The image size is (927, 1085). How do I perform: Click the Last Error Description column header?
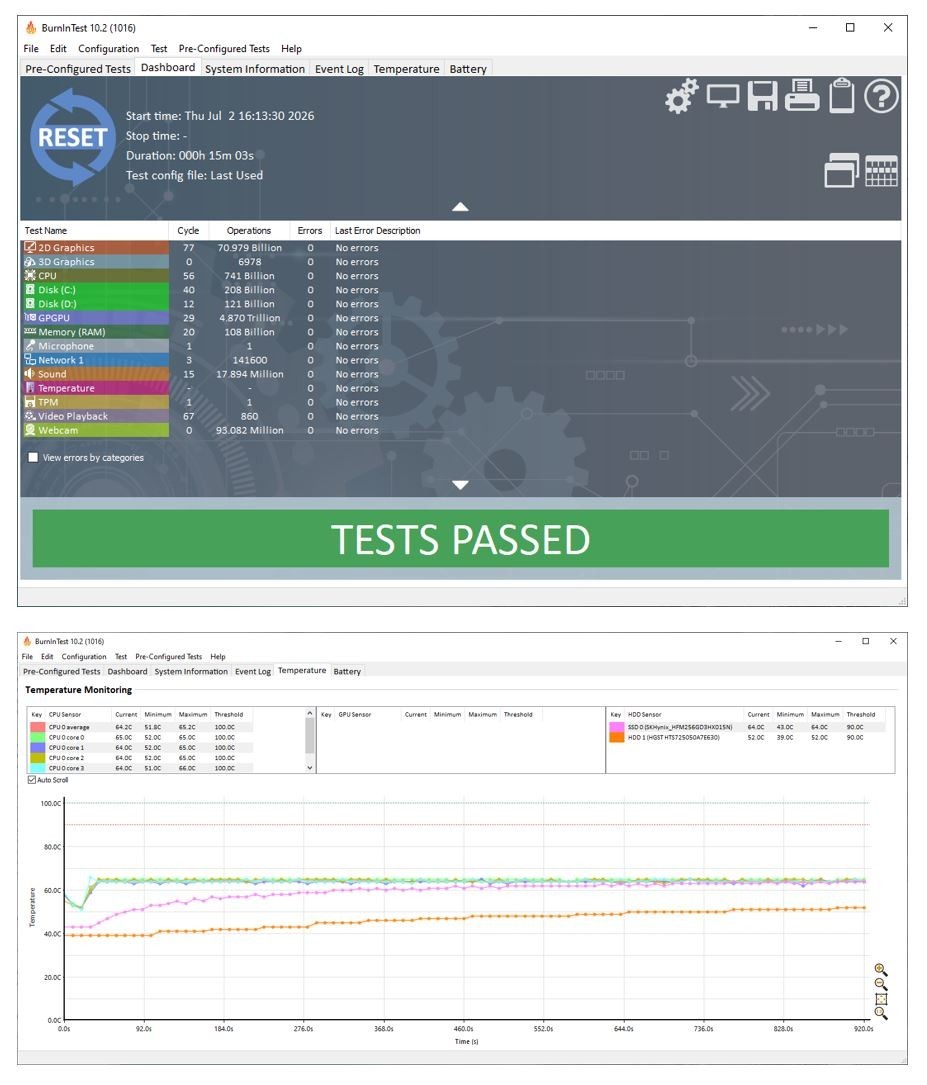point(377,230)
